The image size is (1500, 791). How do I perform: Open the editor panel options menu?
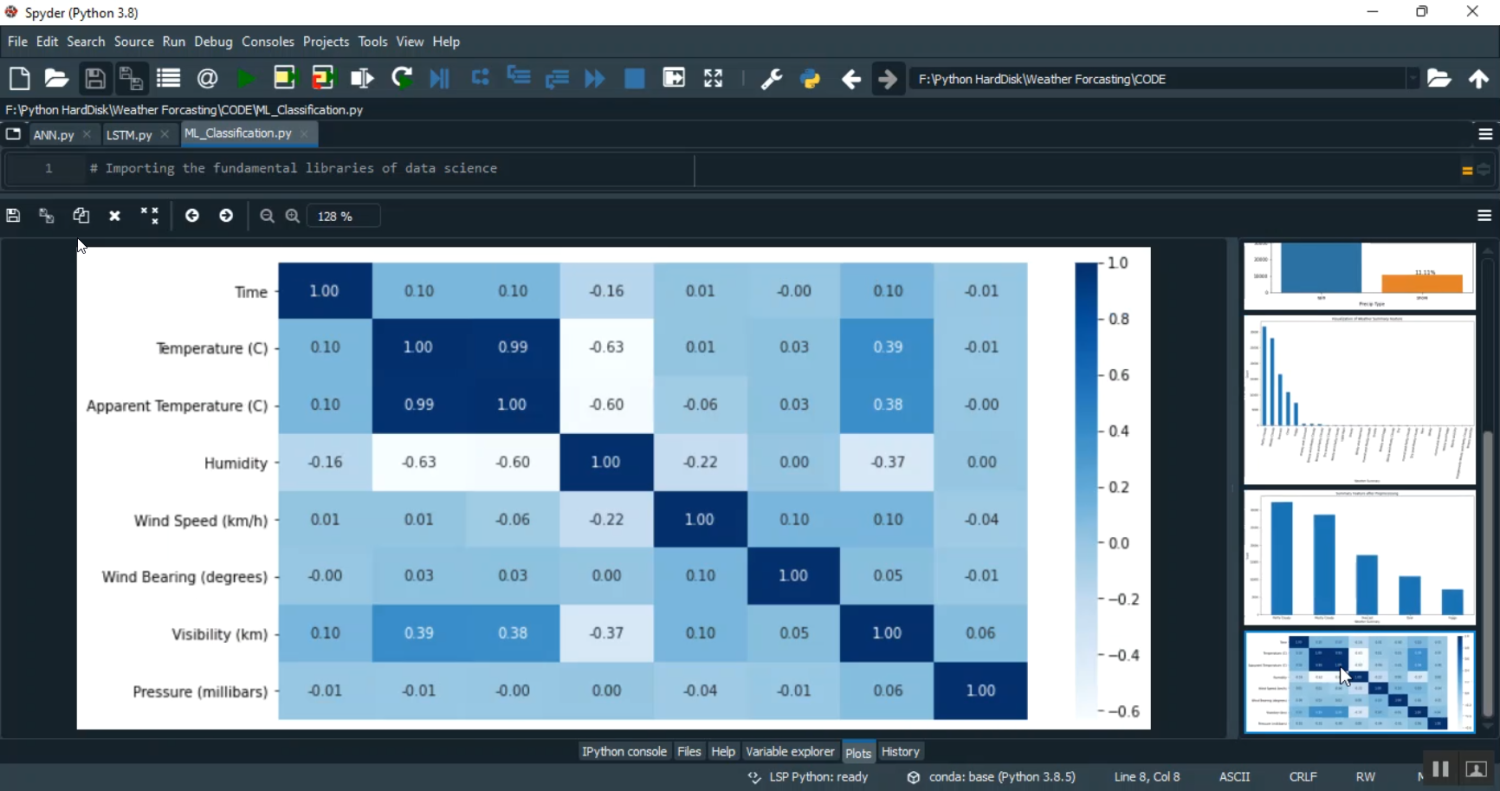(x=1485, y=133)
